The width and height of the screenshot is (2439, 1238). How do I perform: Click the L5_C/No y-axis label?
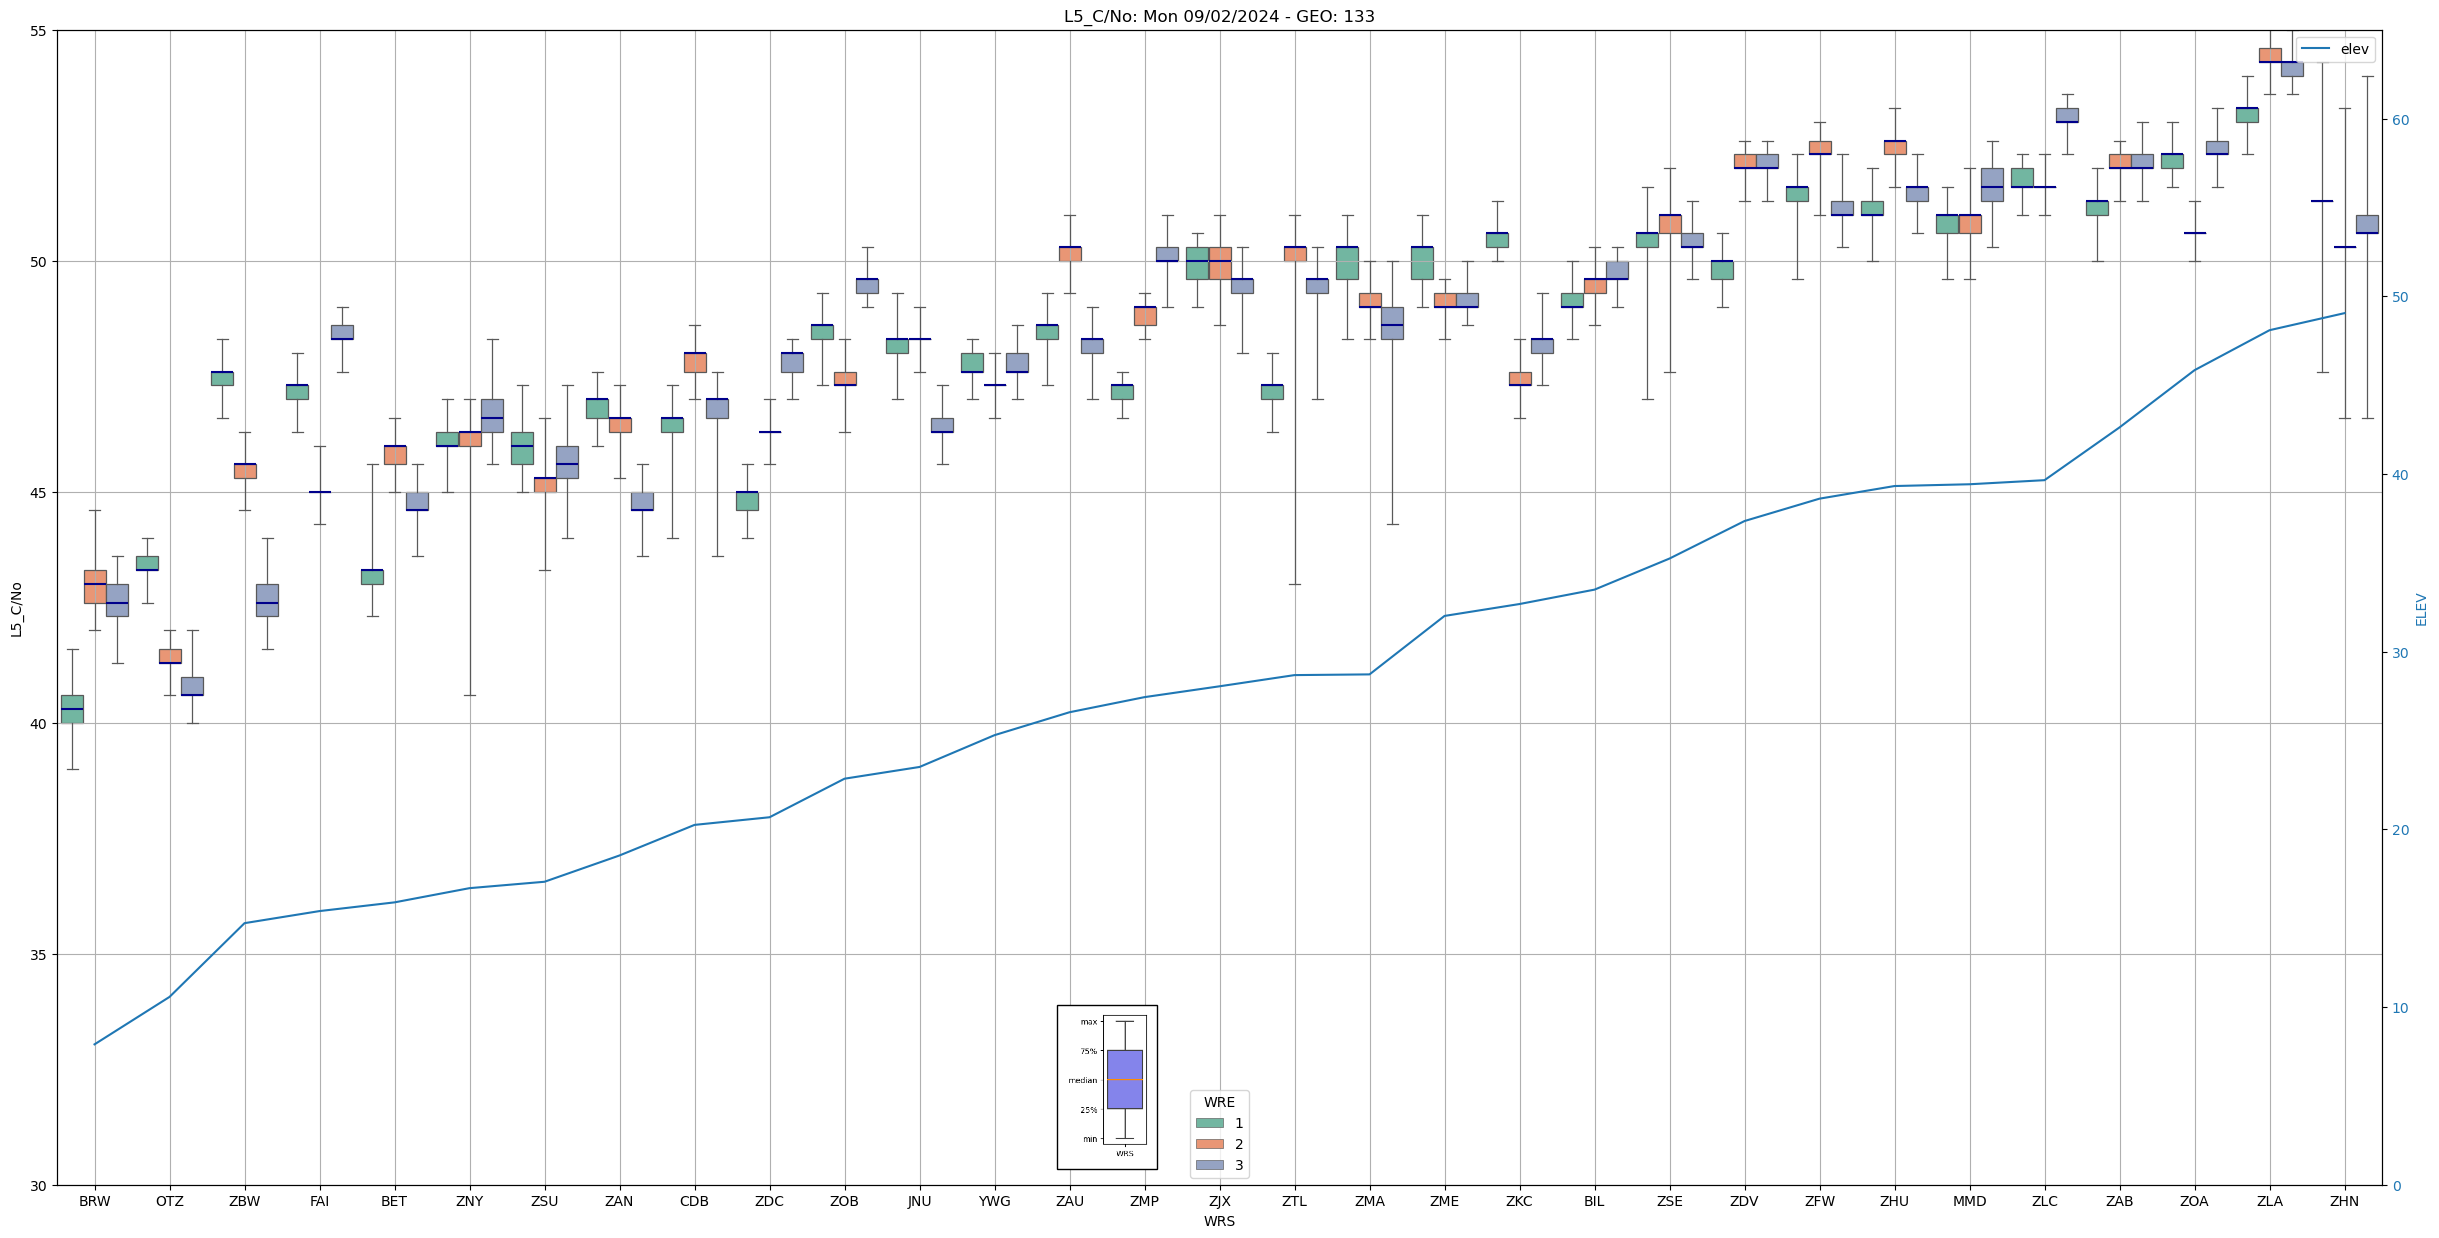click(x=16, y=609)
